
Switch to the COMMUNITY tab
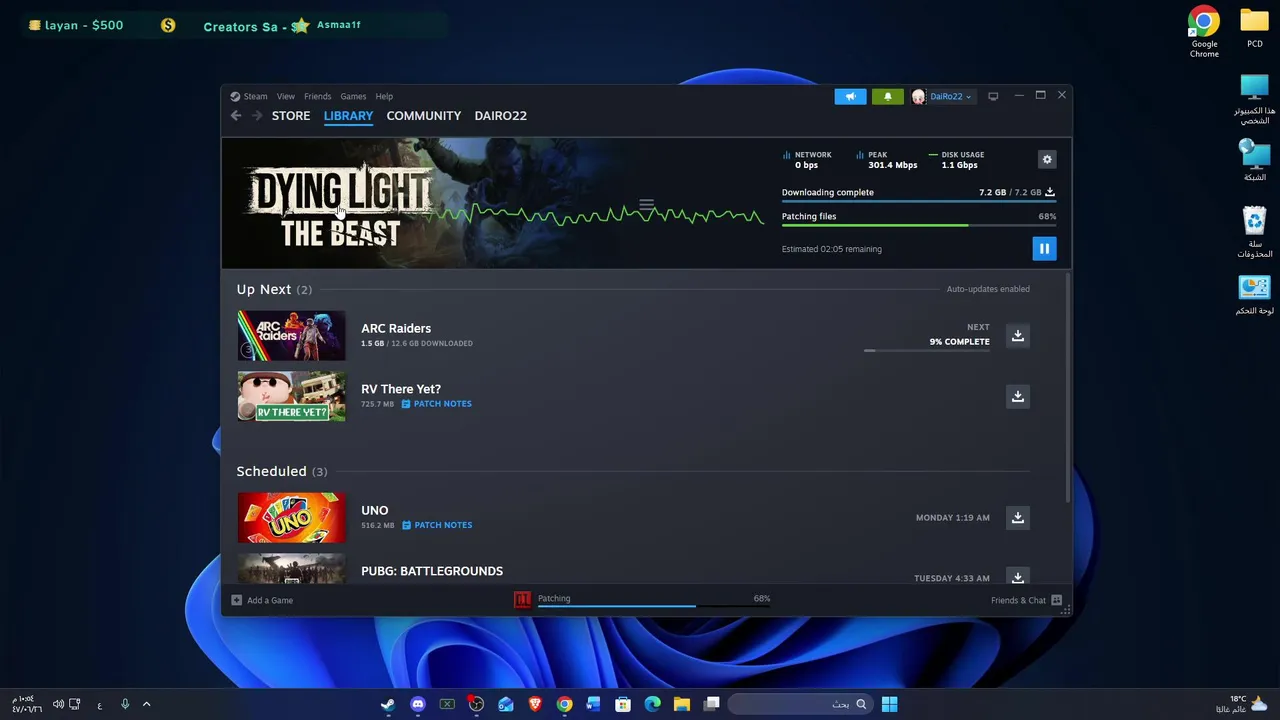[423, 116]
